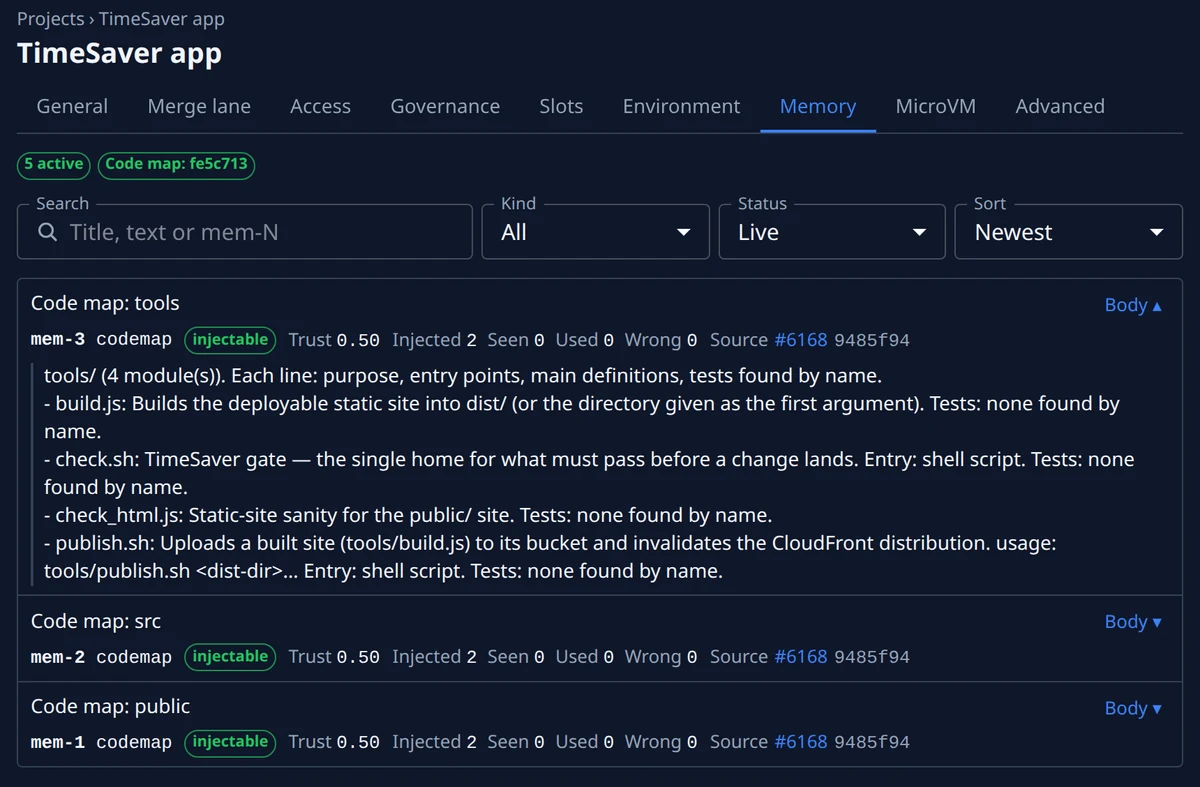Expand the Body of Code map: public
This screenshot has height=787, width=1200.
click(1133, 708)
